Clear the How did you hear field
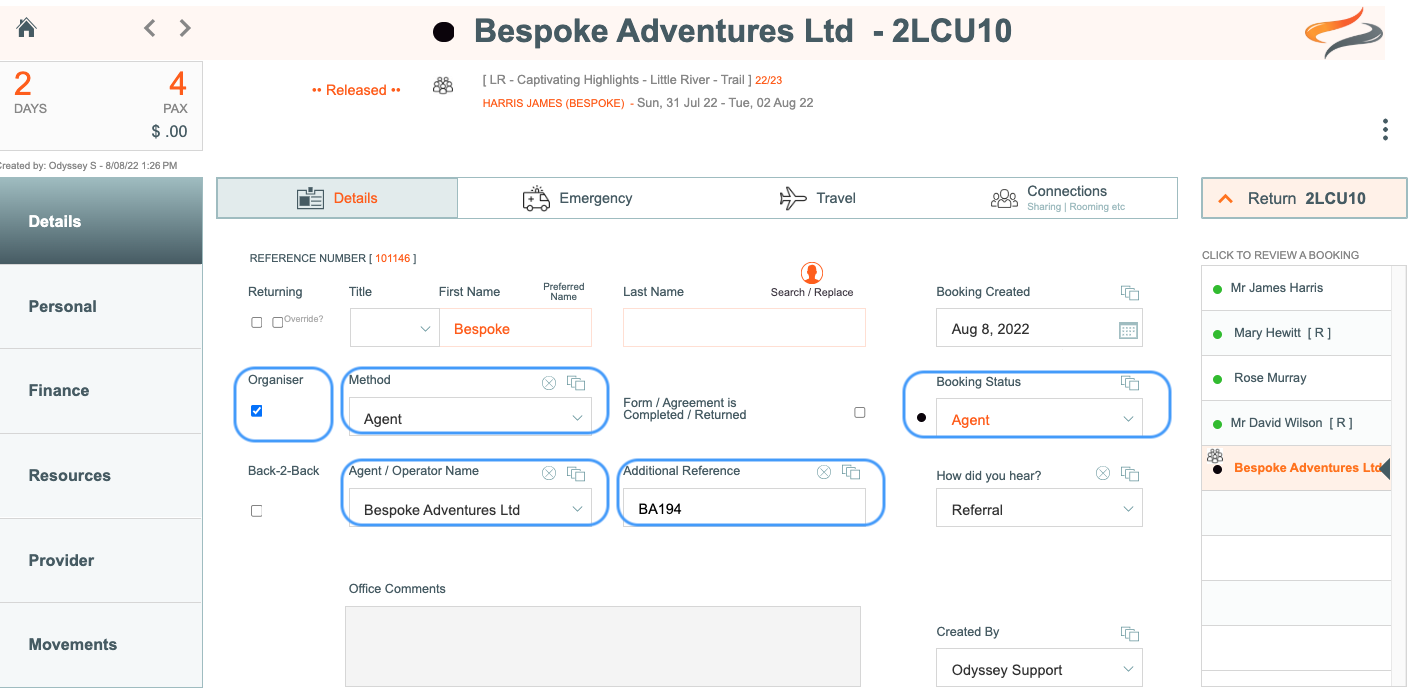 pos(1103,474)
